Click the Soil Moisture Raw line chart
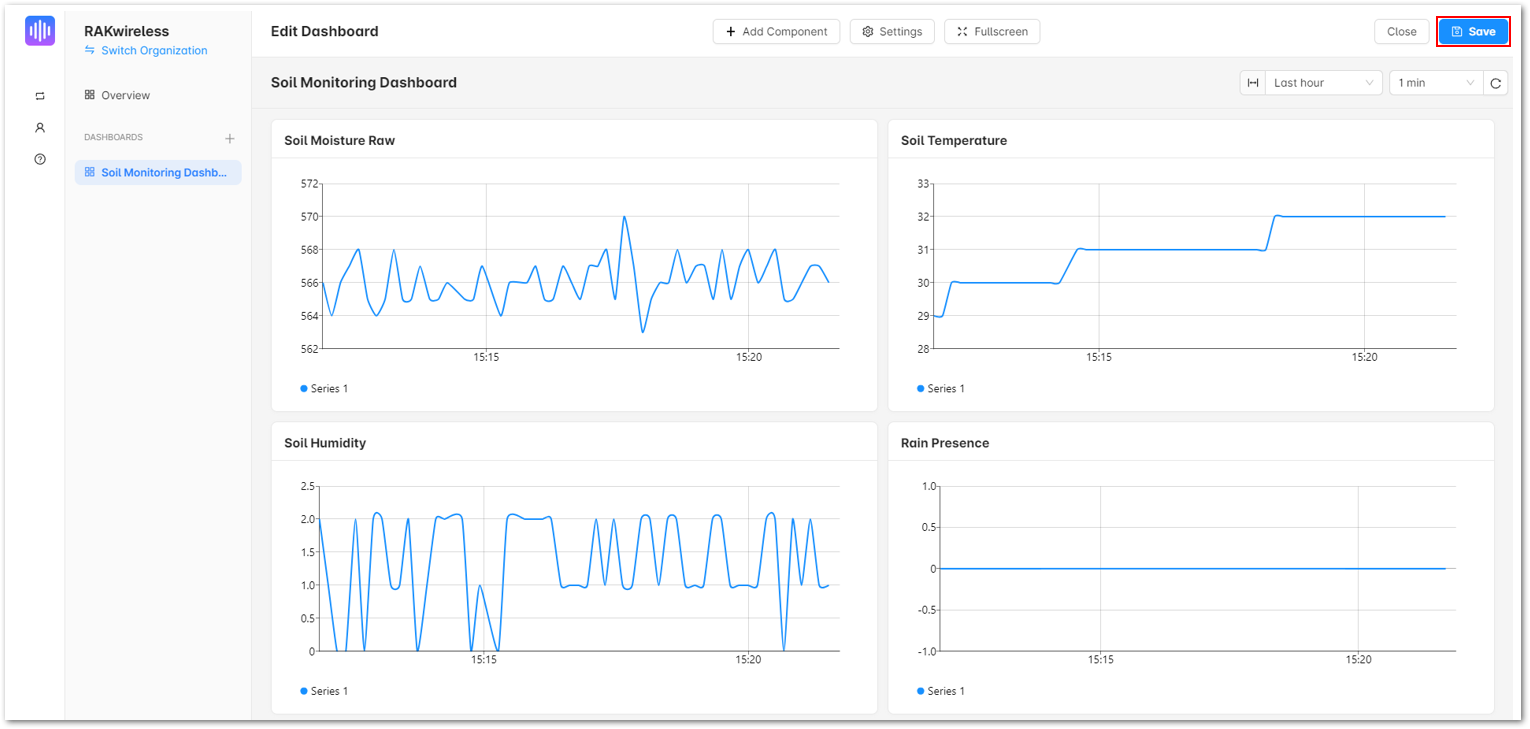1530x729 pixels. (580, 266)
